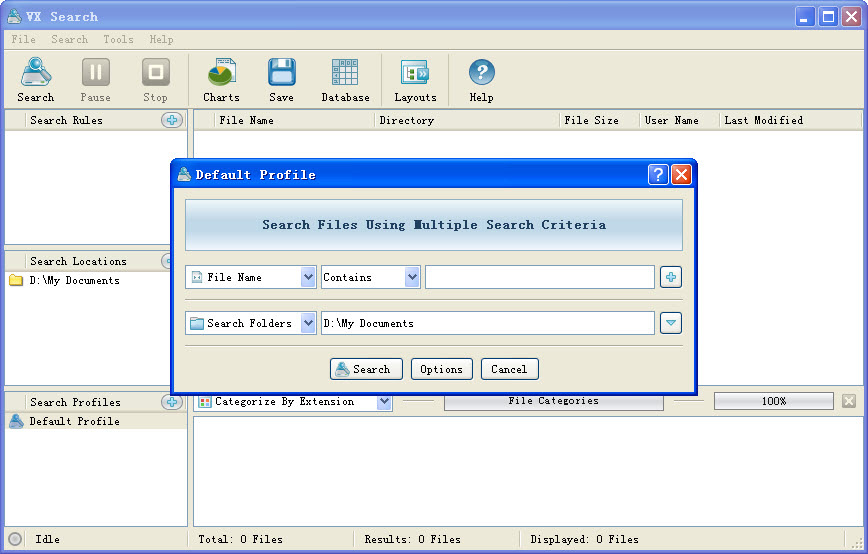This screenshot has height=554, width=868.
Task: Open the File menu
Action: pyautogui.click(x=23, y=40)
